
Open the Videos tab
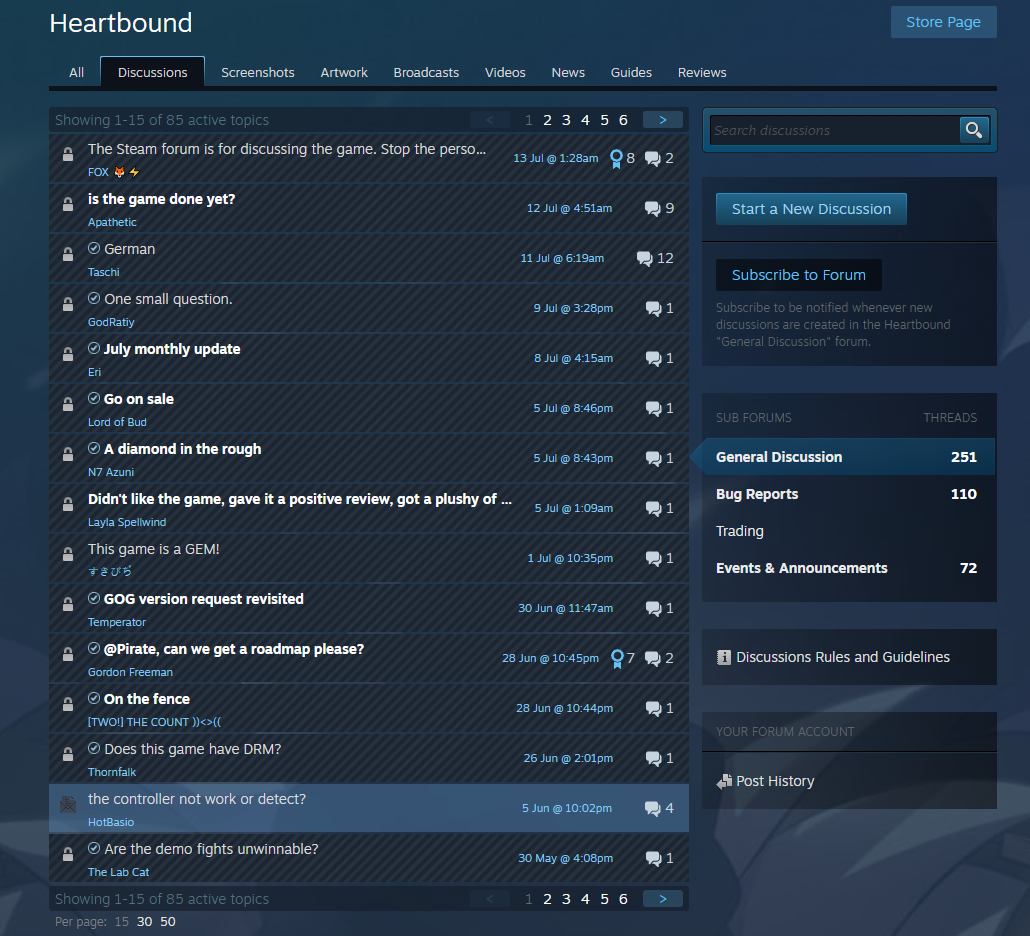pyautogui.click(x=505, y=72)
